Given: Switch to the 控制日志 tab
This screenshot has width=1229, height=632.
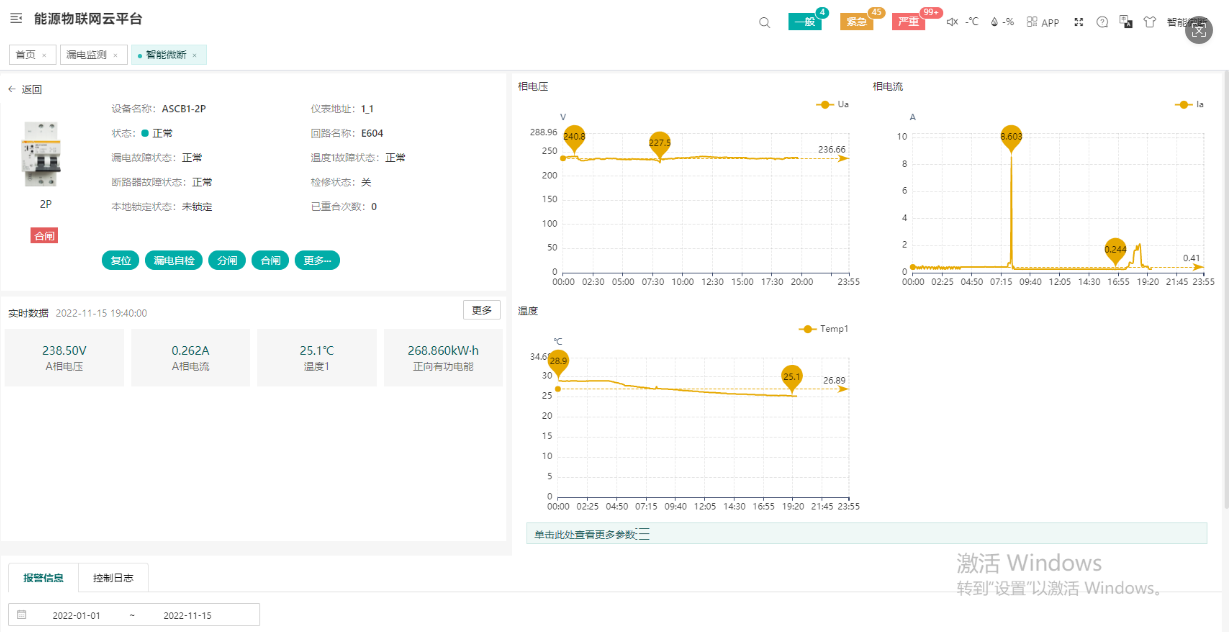Looking at the screenshot, I should 113,578.
